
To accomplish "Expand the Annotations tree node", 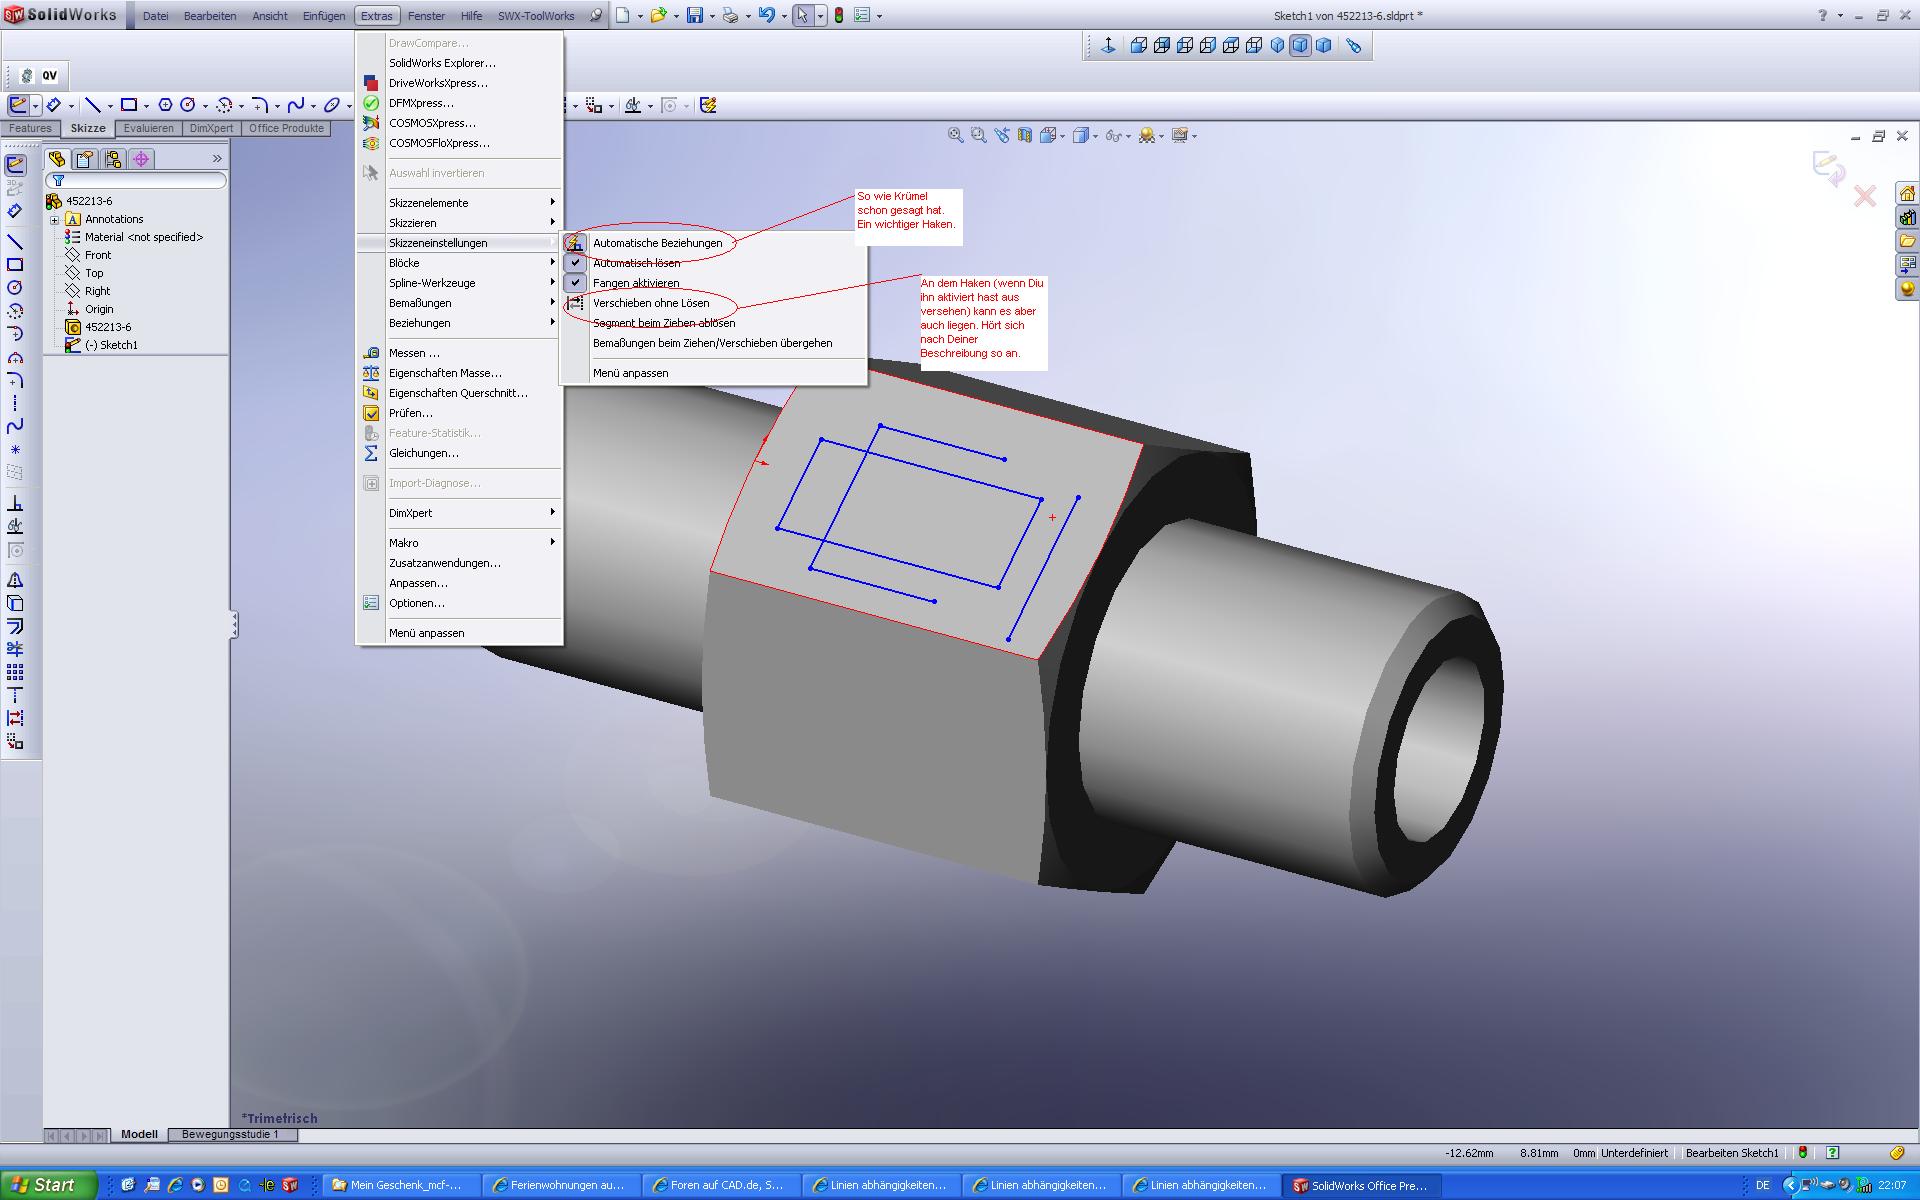I will click(x=55, y=219).
